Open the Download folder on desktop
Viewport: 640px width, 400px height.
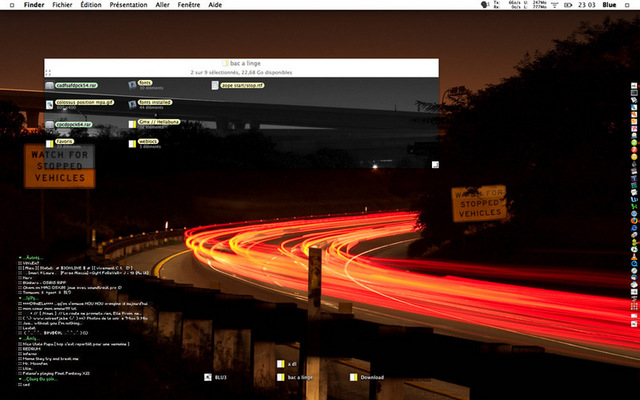pos(354,377)
